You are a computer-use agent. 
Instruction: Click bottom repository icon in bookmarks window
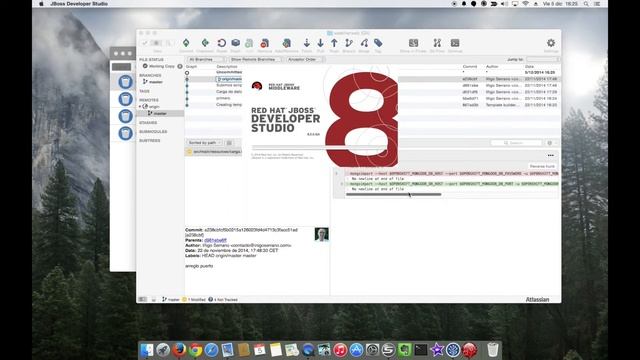tap(125, 133)
